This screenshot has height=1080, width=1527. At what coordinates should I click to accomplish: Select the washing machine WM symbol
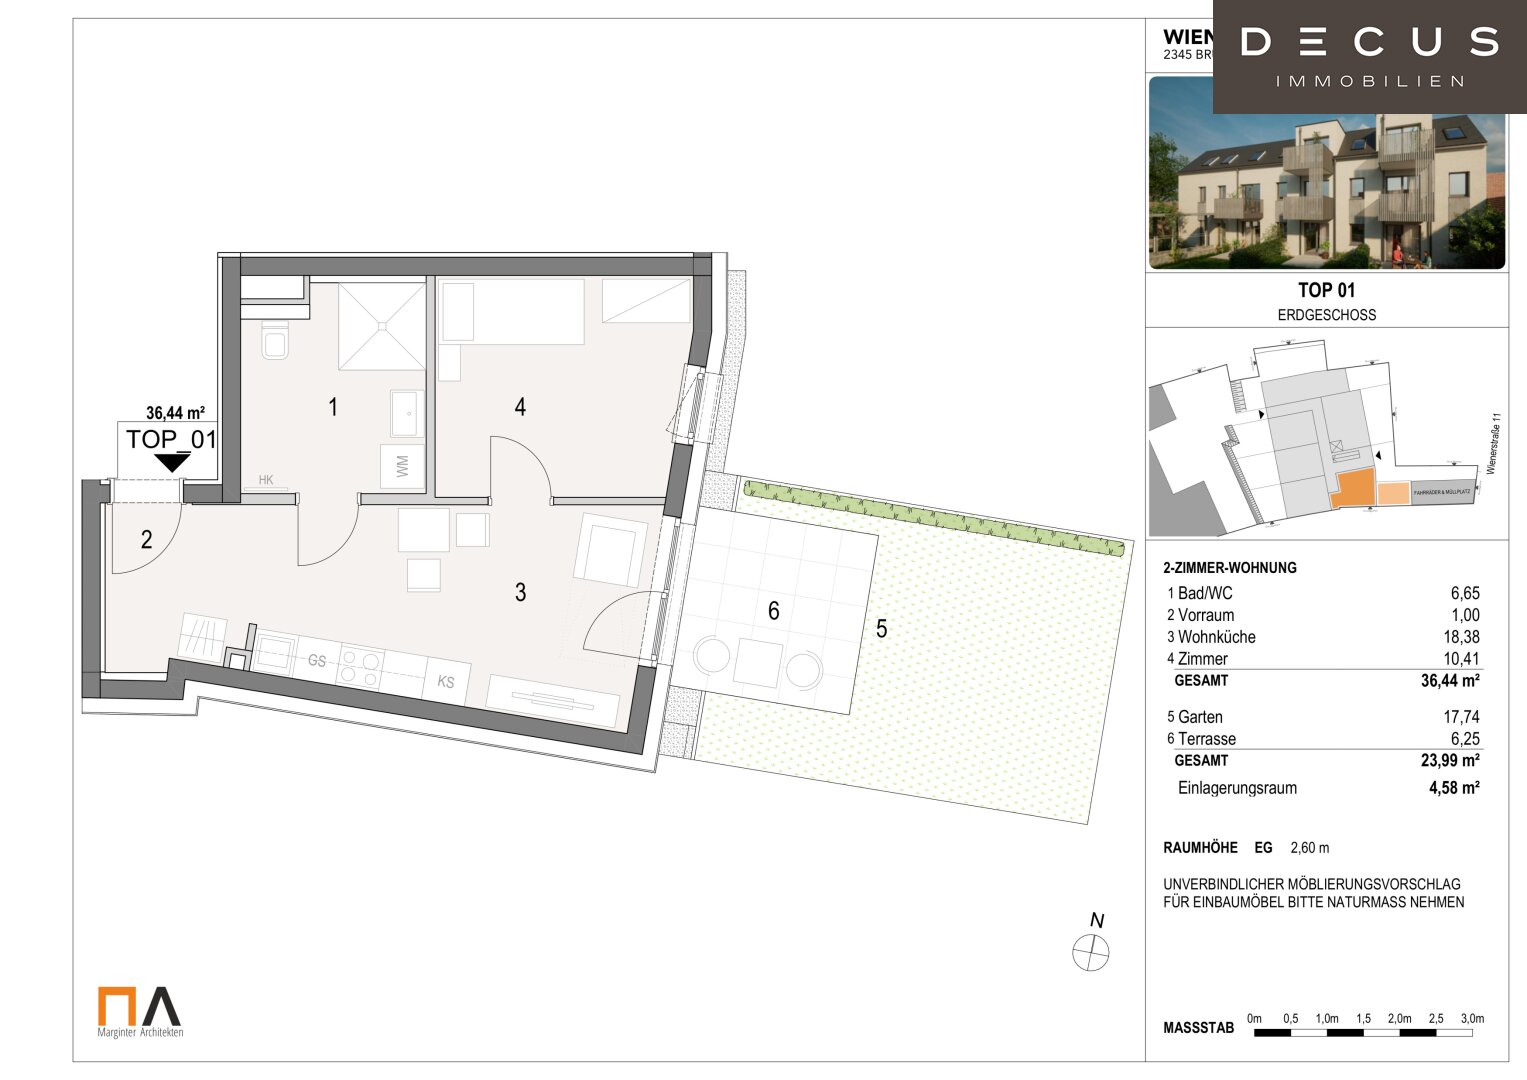[x=402, y=466]
